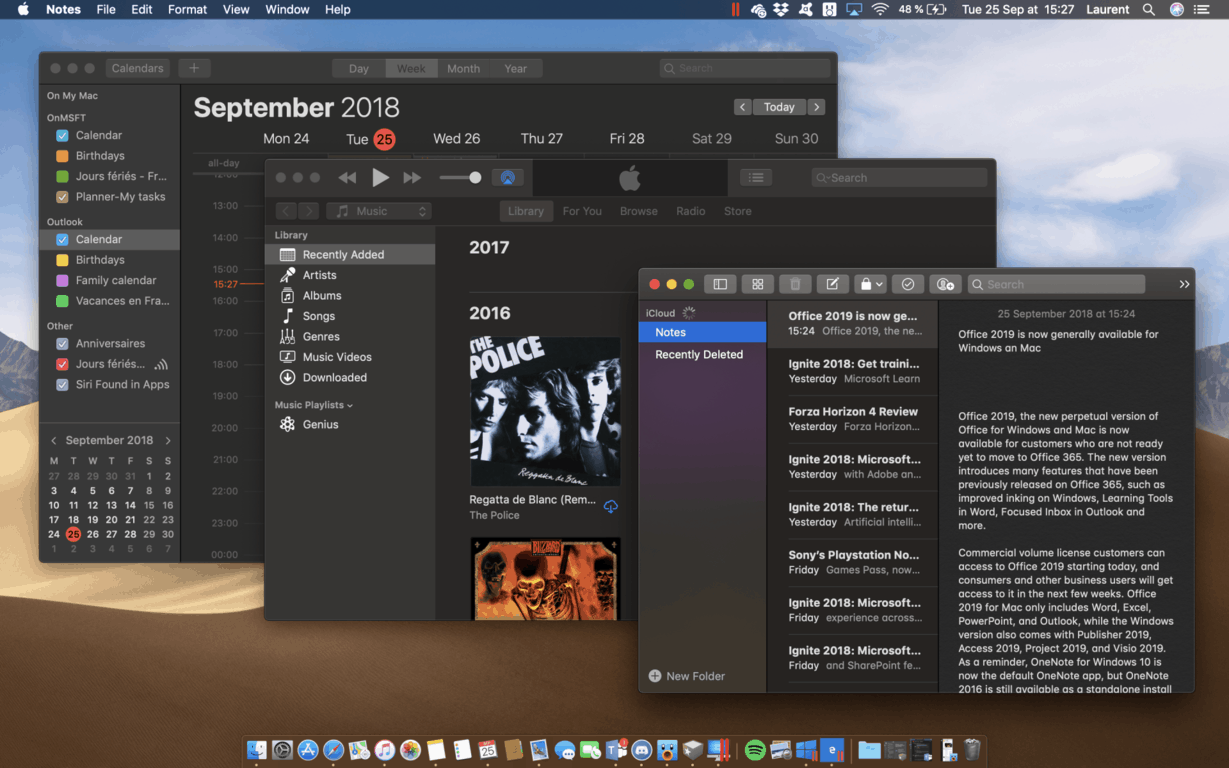Screen dimensions: 1229x768
Task: Toggle OnMSFT Birthdays checkbox
Action: click(63, 156)
